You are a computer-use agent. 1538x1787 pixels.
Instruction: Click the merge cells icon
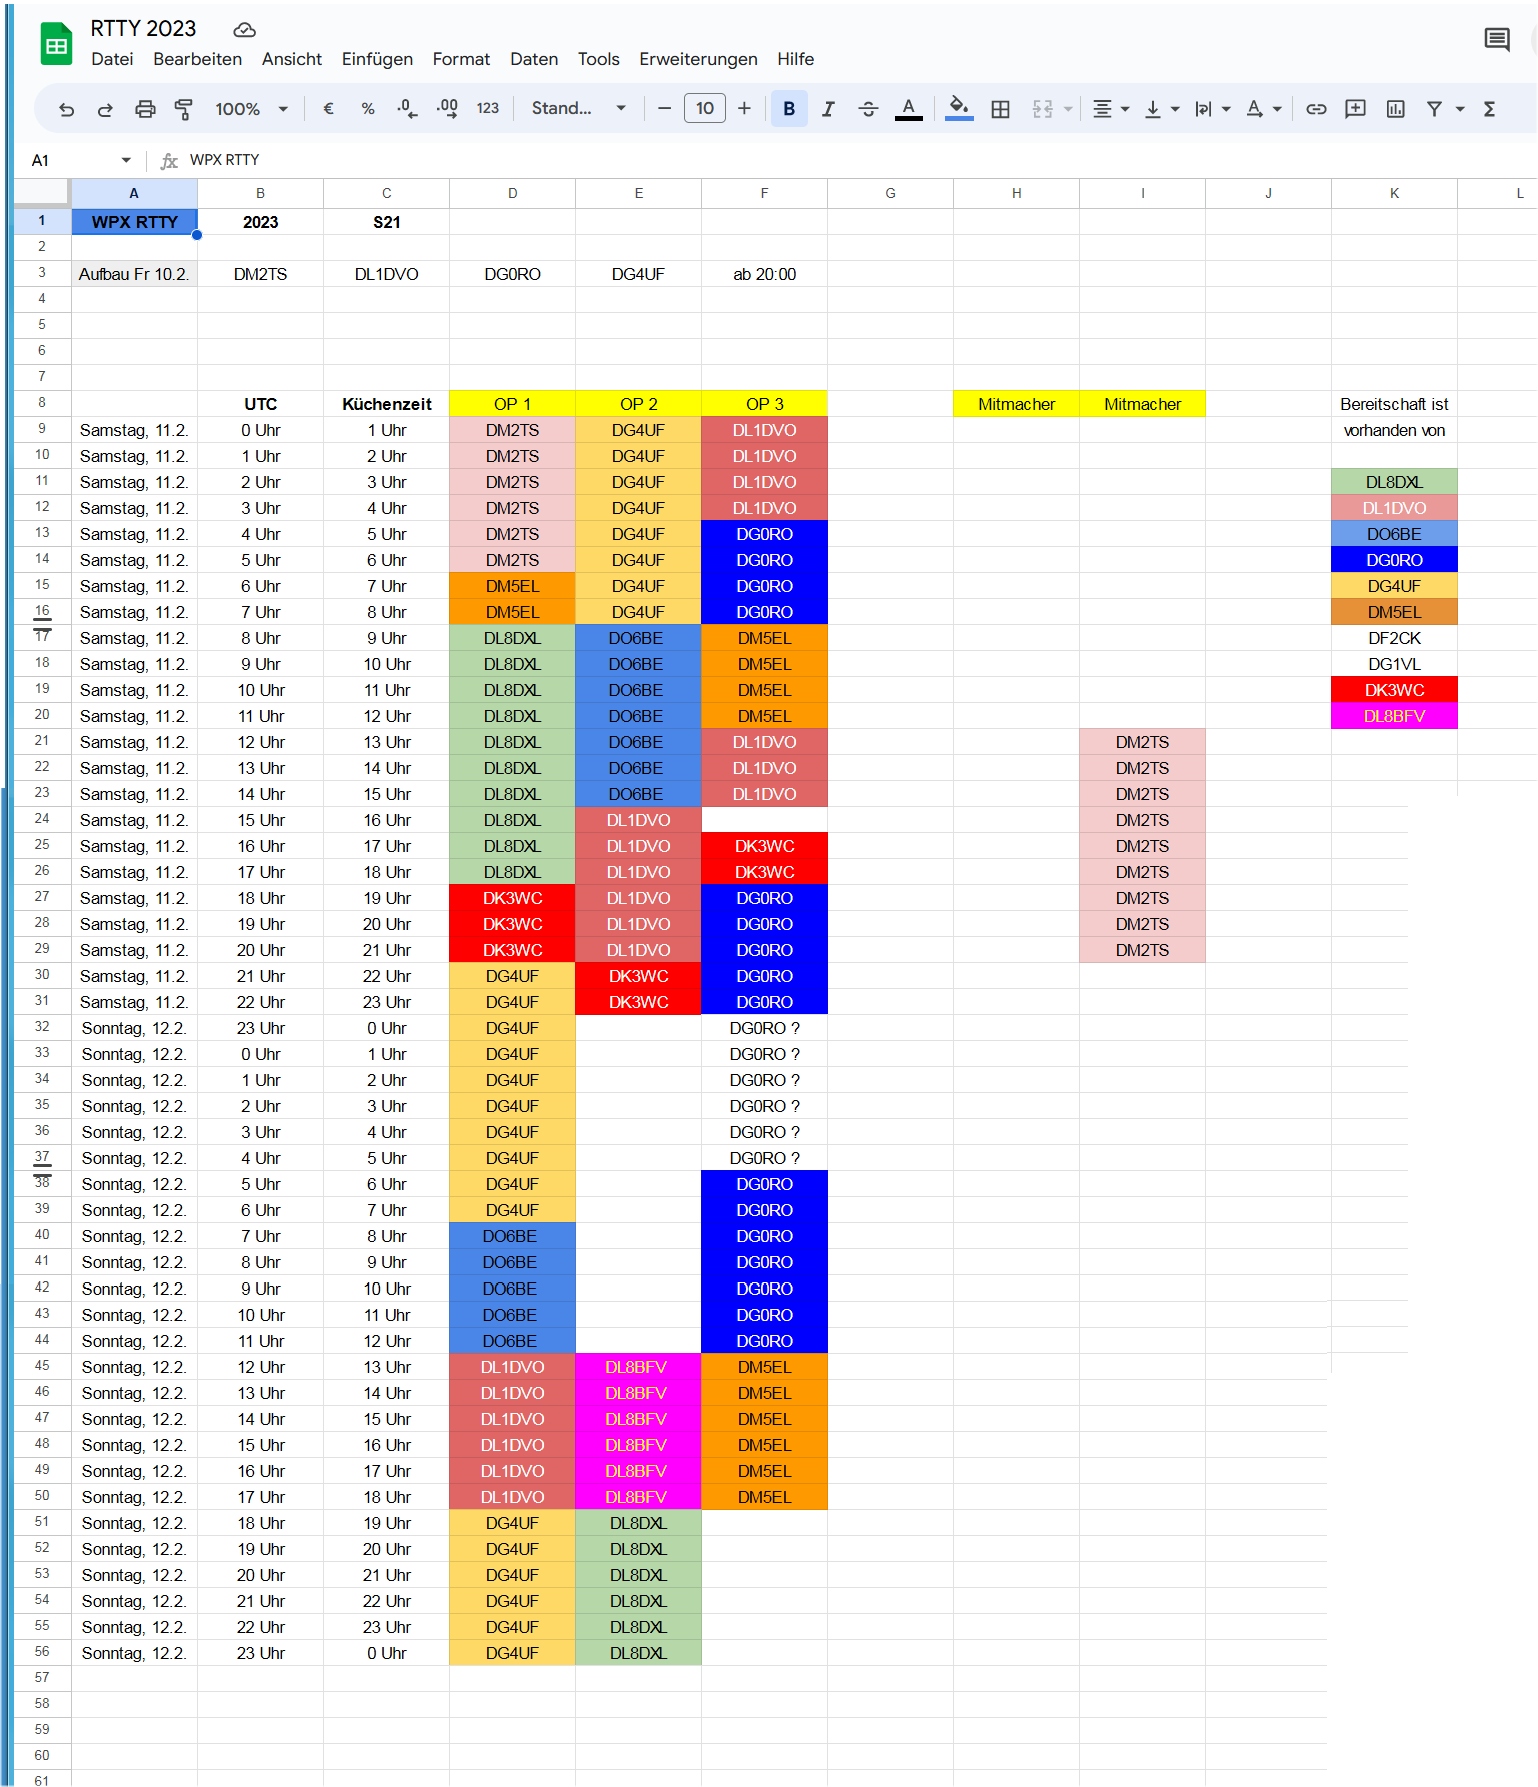[x=1042, y=109]
